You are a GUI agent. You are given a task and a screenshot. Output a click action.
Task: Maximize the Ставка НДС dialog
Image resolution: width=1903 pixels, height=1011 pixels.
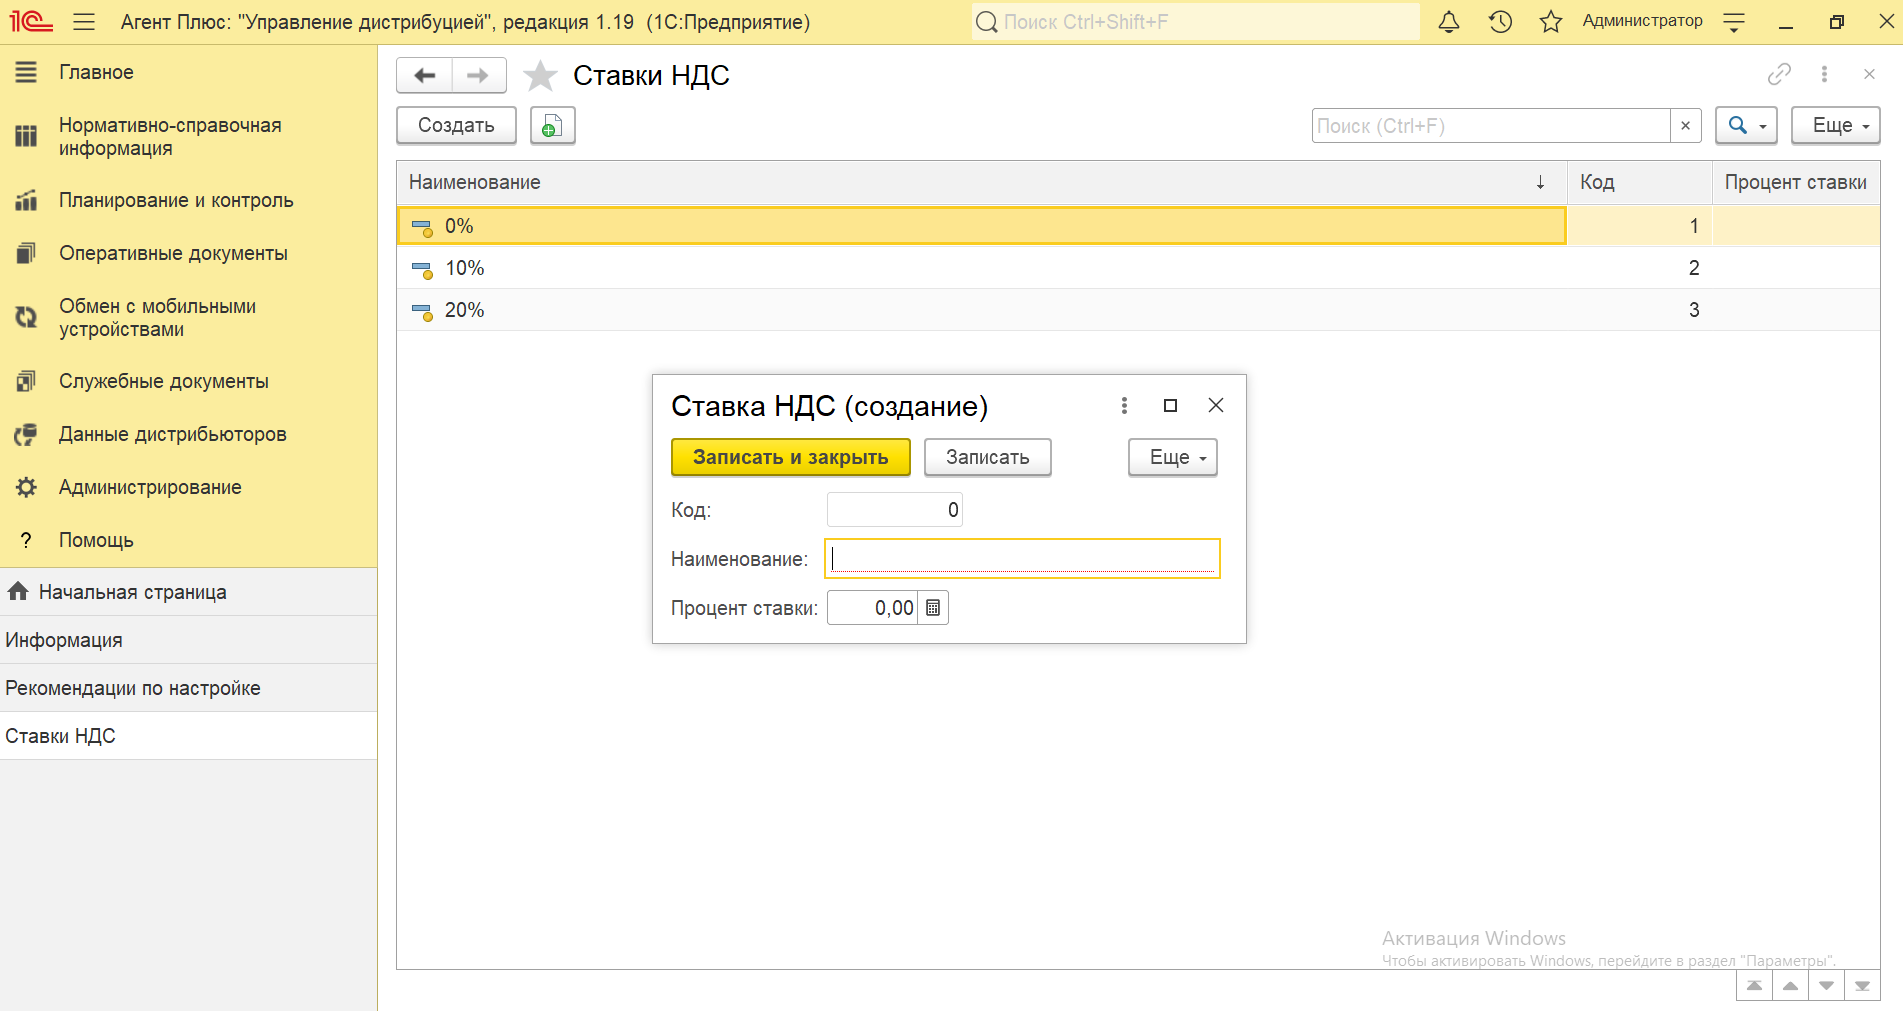[x=1170, y=405]
